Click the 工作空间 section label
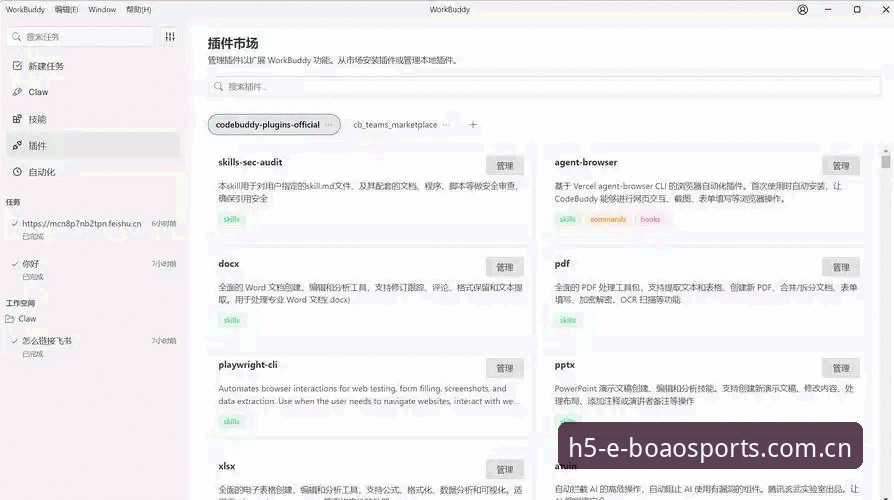The image size is (894, 500). pyautogui.click(x=20, y=303)
